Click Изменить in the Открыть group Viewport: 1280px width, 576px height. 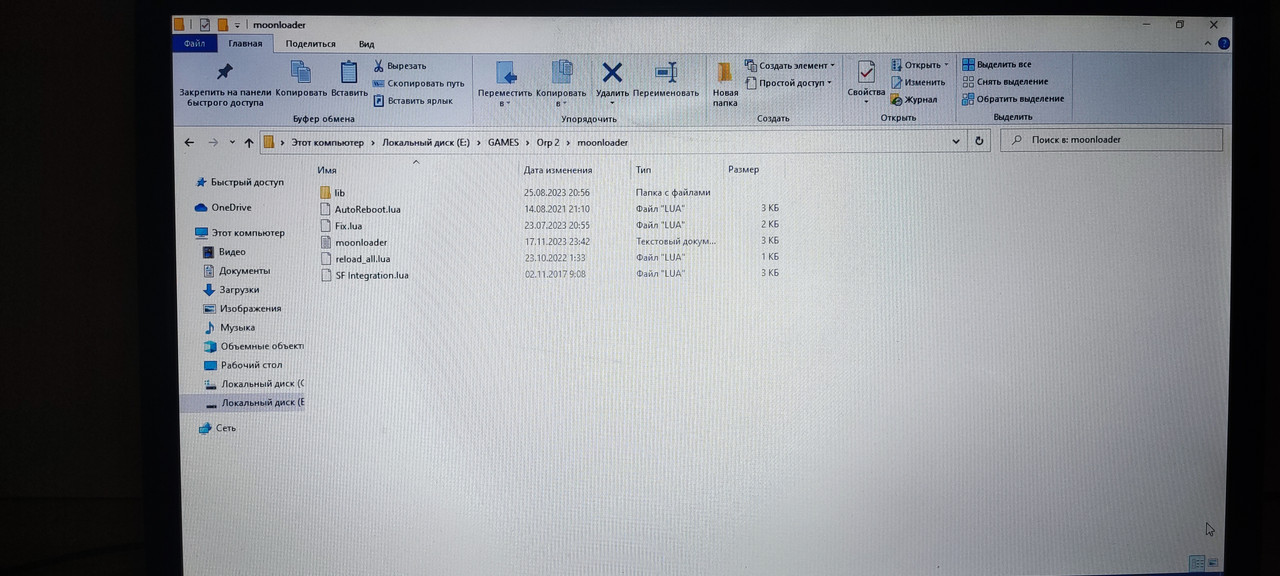(917, 82)
